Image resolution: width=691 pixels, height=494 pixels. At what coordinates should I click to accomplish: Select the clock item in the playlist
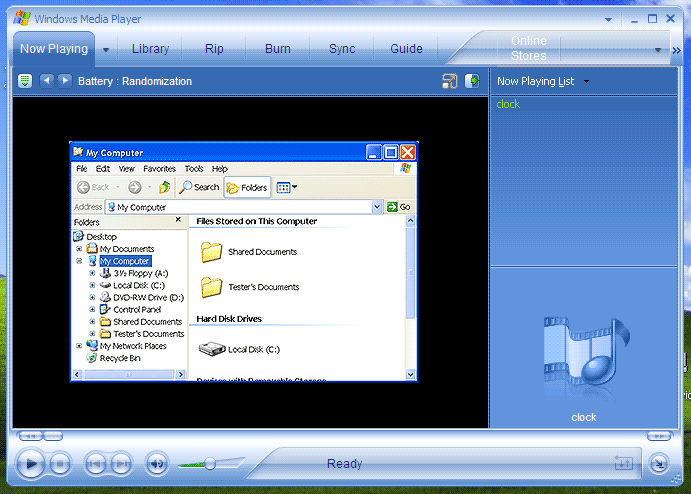point(508,104)
